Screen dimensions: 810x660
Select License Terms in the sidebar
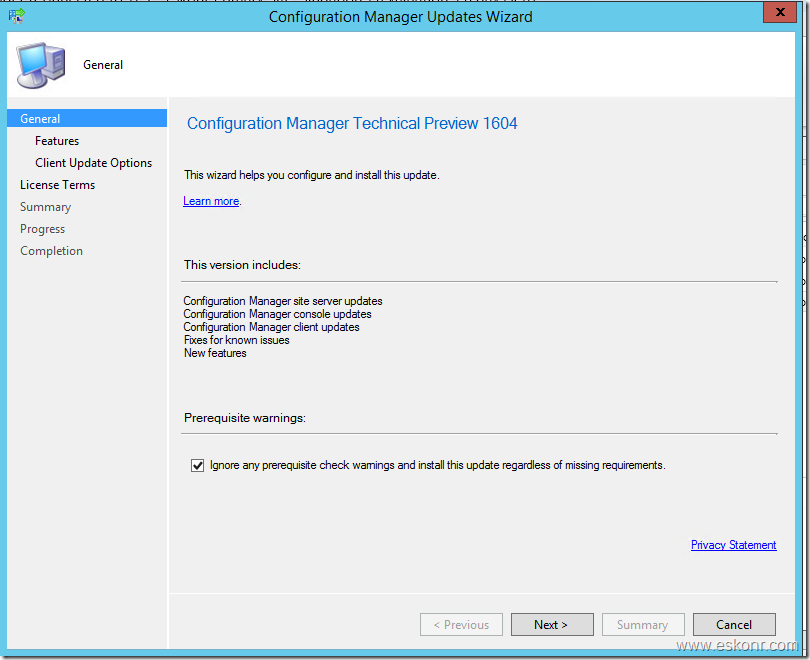pos(57,185)
